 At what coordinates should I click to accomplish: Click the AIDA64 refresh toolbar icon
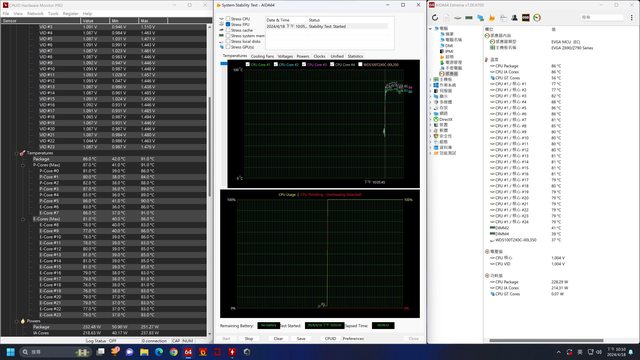435,18
